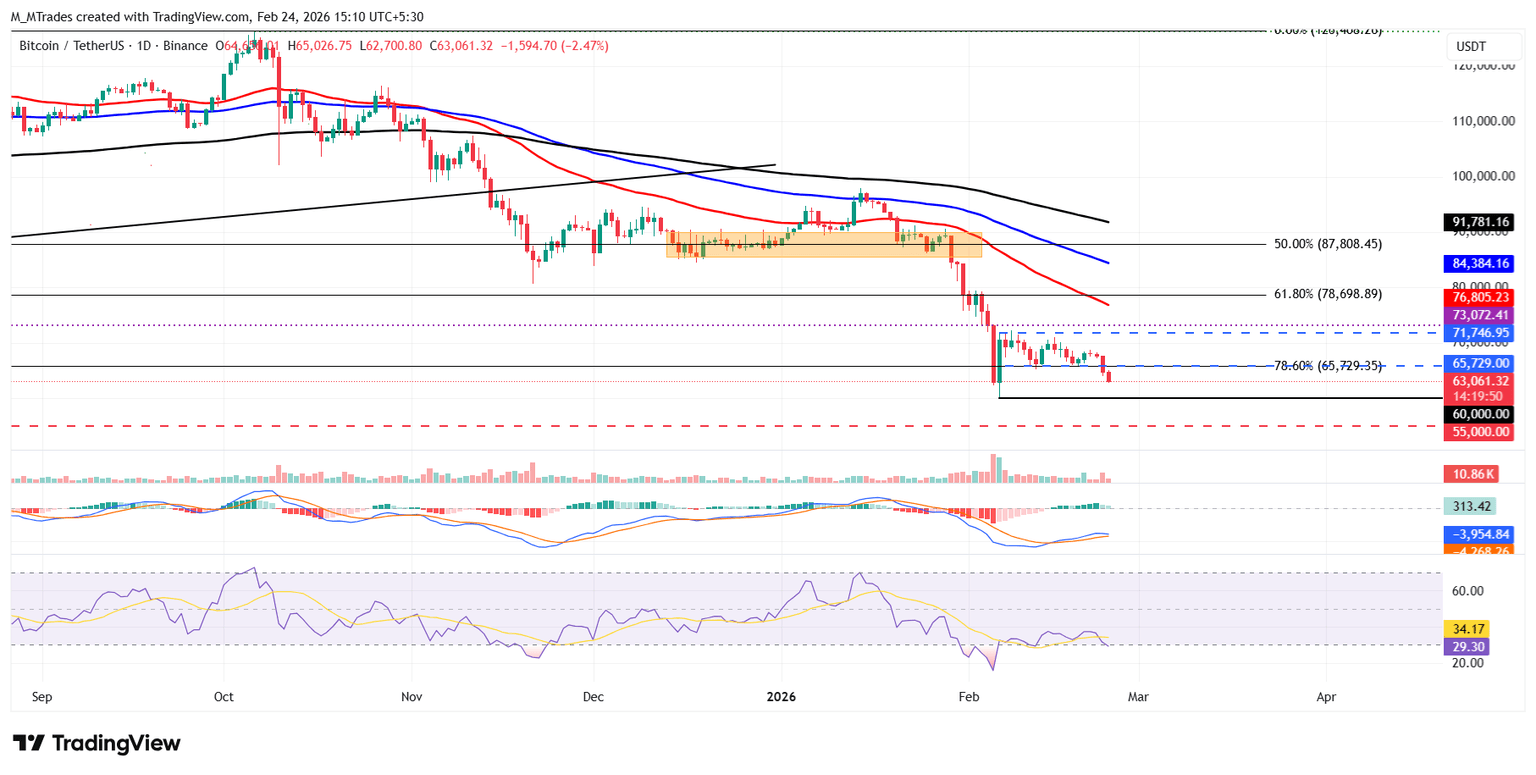Click the volume 10.86K value label
Image resolution: width=1536 pixels, height=775 pixels.
pos(1477,475)
